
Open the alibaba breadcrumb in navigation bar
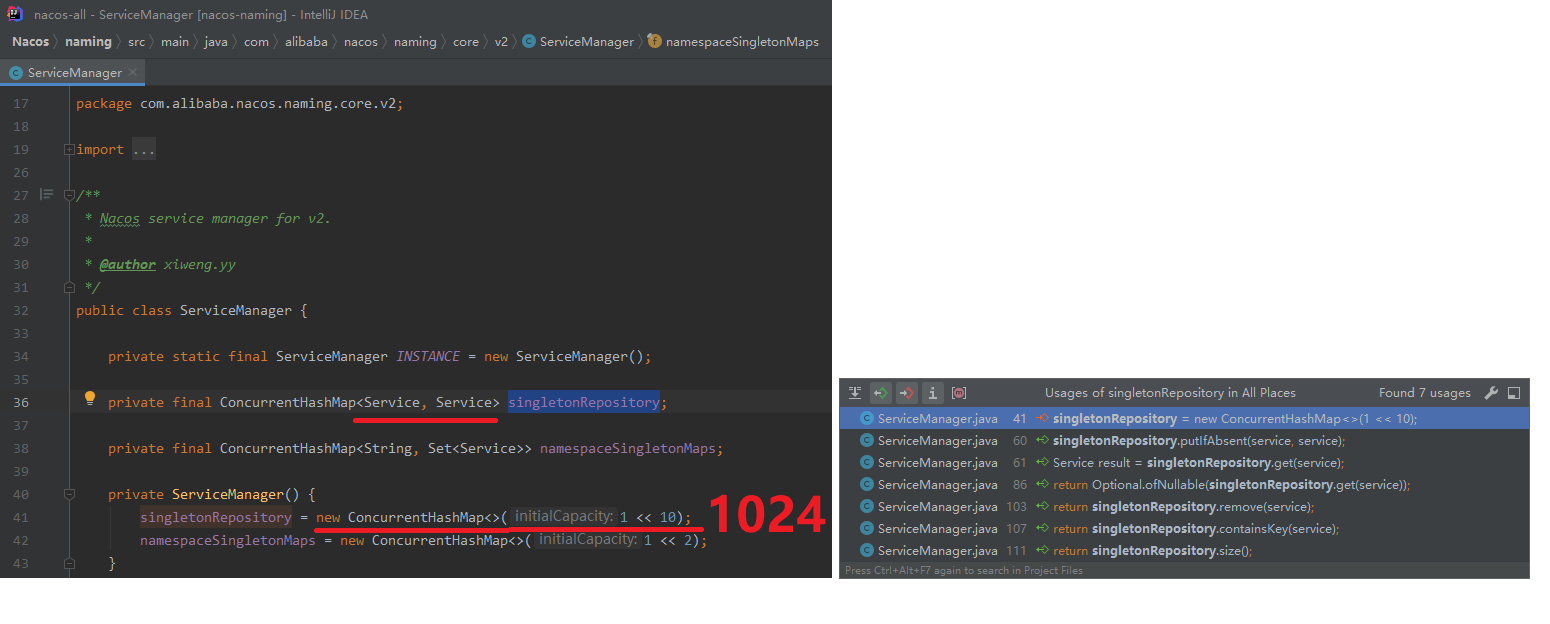tap(306, 42)
